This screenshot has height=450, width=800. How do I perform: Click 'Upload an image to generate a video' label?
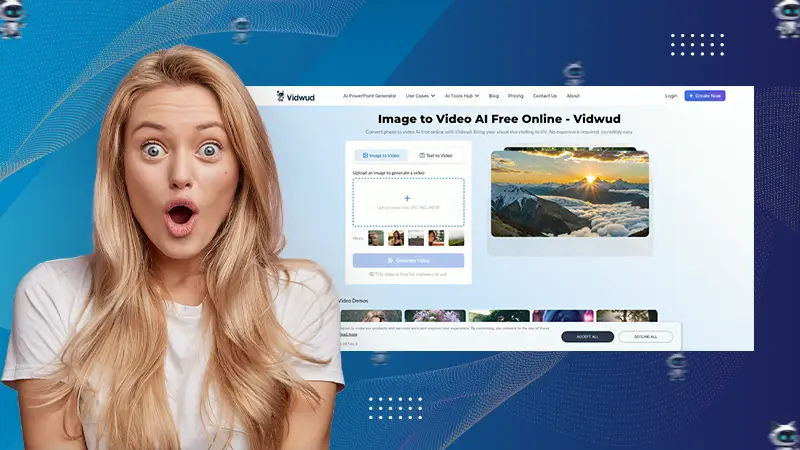[388, 173]
